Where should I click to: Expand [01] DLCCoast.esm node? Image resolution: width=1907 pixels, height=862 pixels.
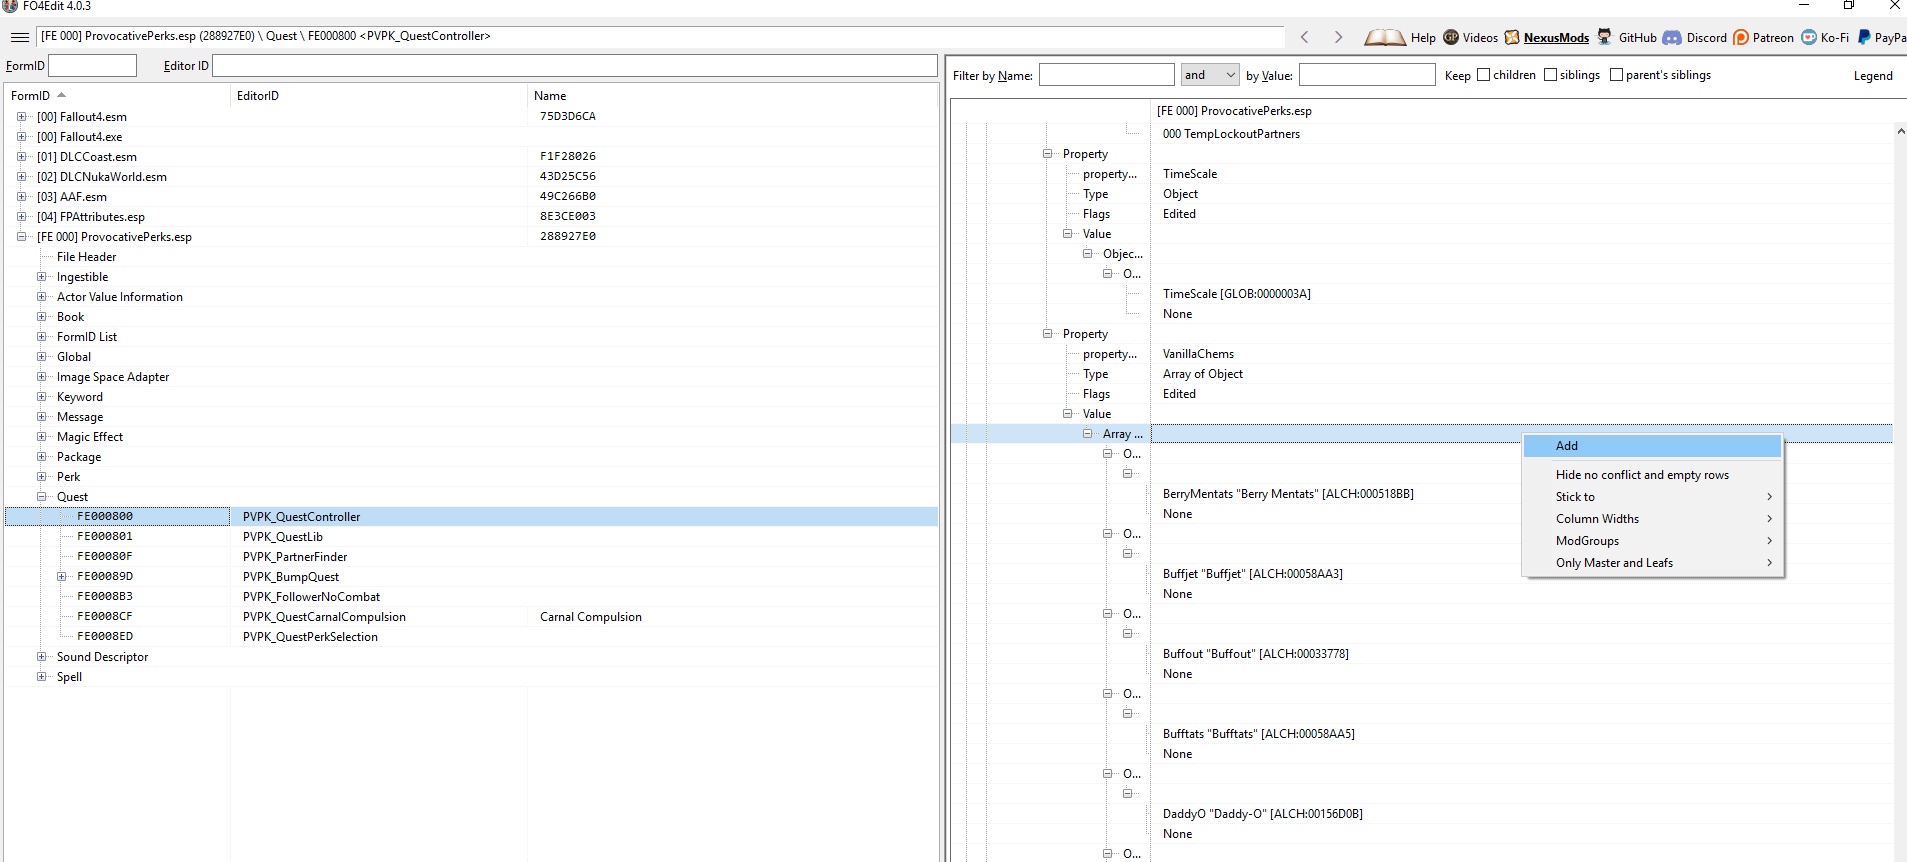coord(21,157)
